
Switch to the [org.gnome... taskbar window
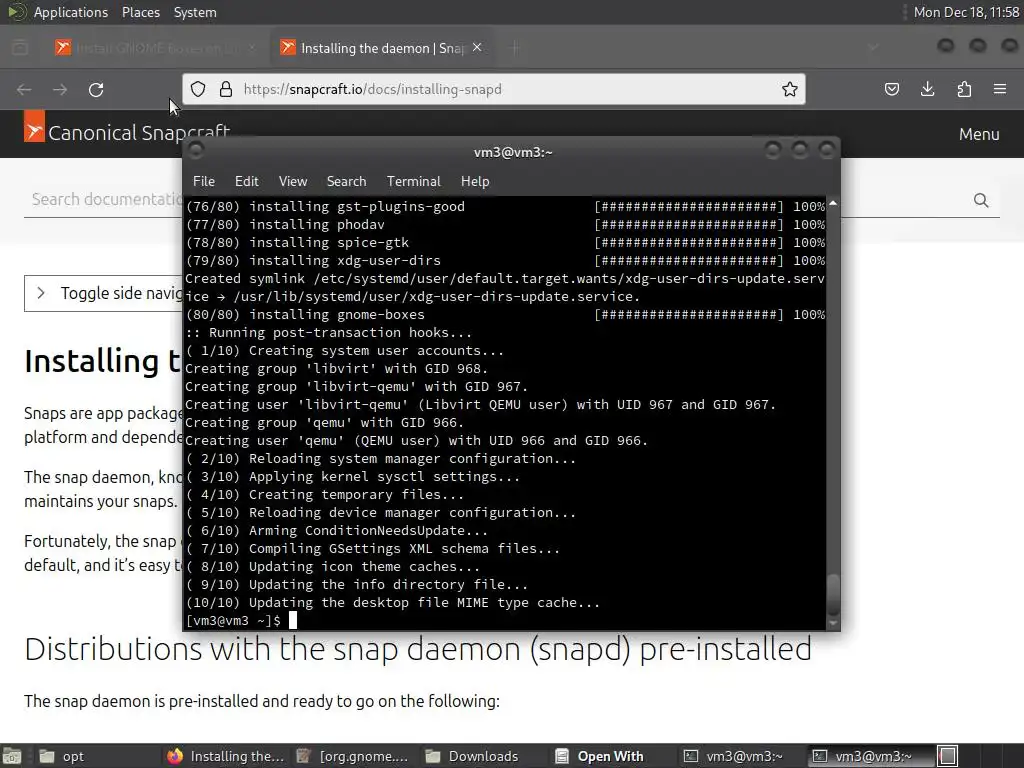[x=353, y=756]
